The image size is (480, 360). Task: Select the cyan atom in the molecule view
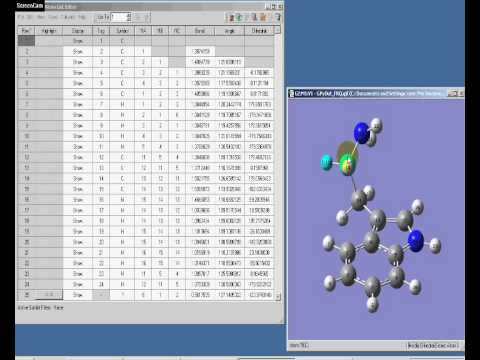pos(326,162)
